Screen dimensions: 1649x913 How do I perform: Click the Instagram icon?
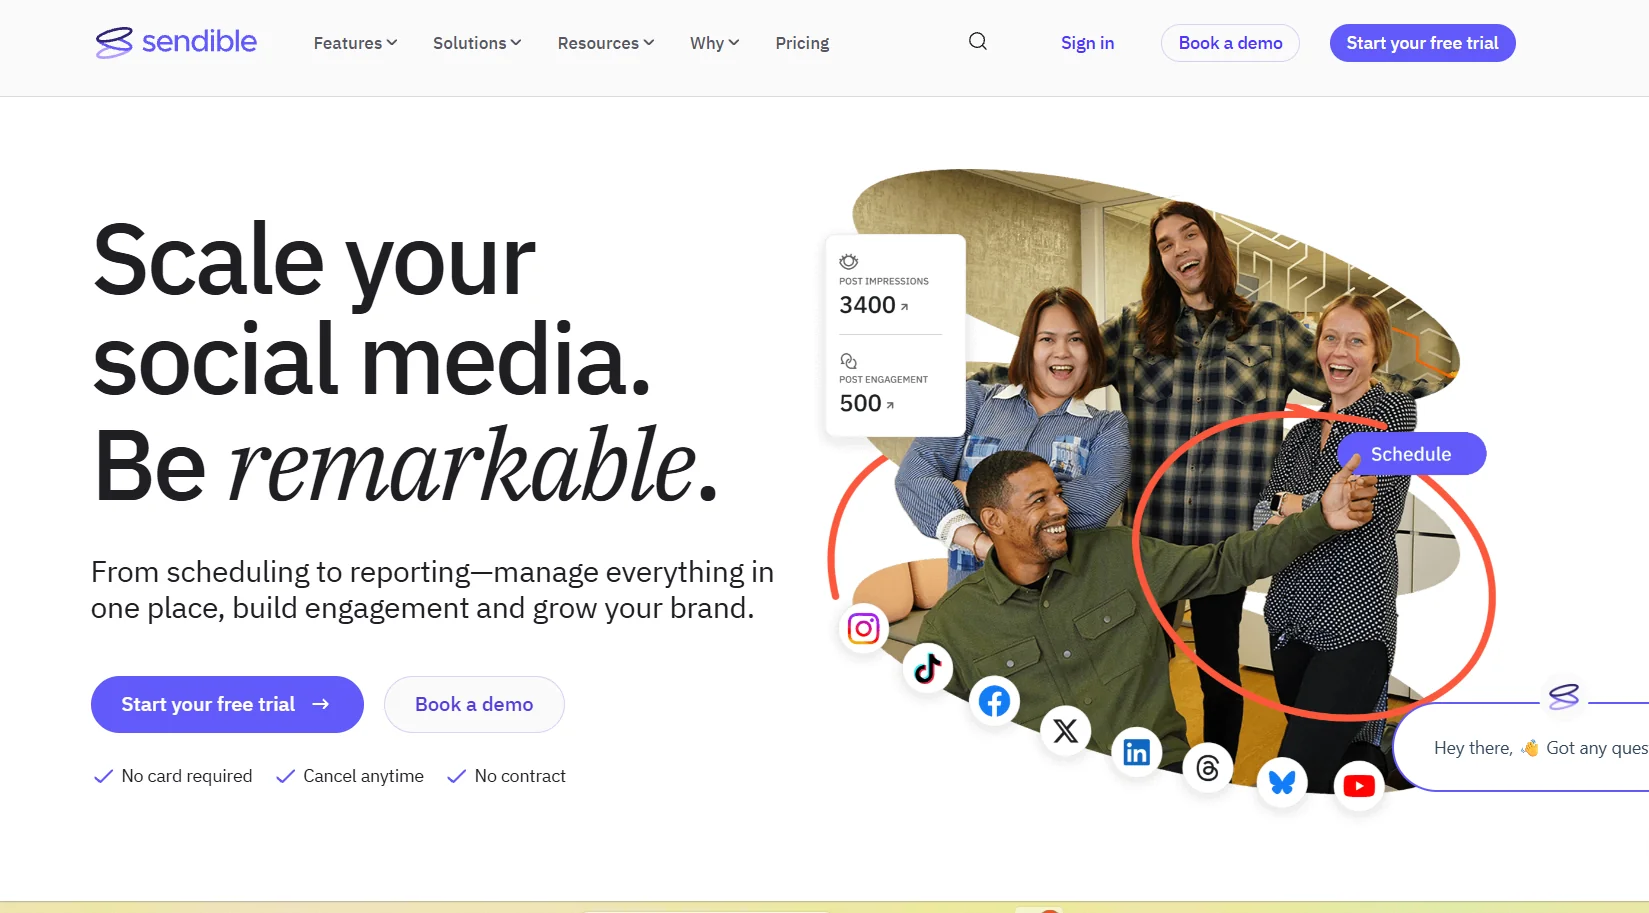[x=863, y=628]
